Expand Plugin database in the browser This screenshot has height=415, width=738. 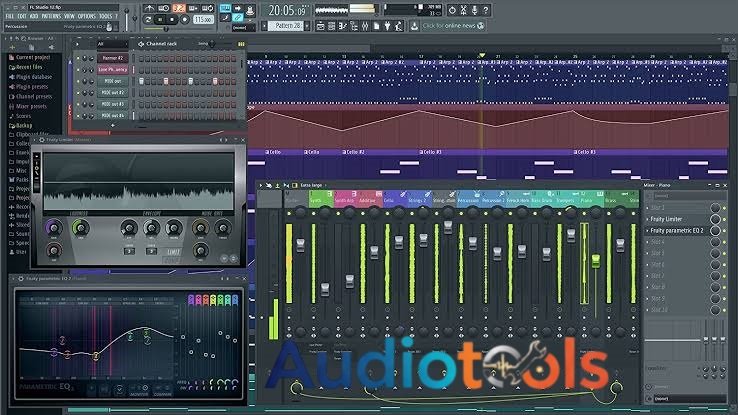[x=30, y=77]
